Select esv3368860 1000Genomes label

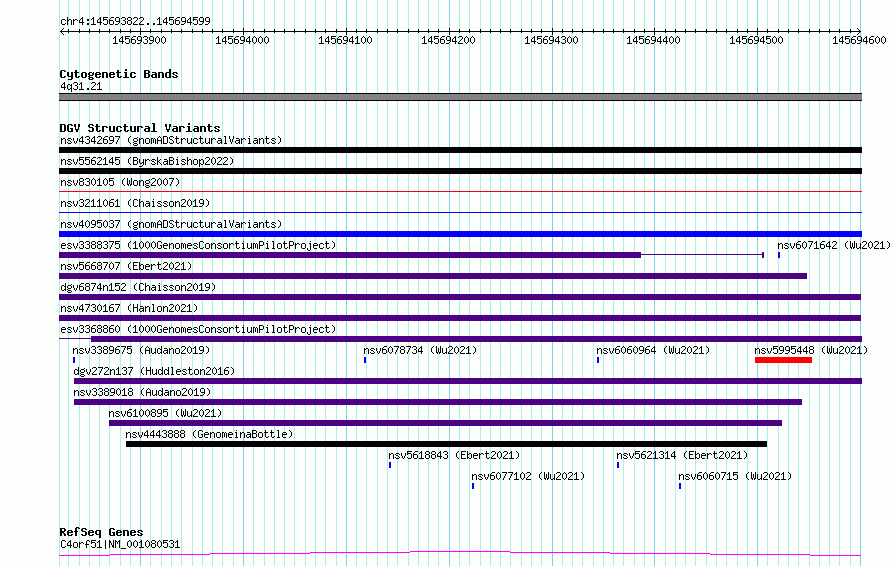click(198, 329)
